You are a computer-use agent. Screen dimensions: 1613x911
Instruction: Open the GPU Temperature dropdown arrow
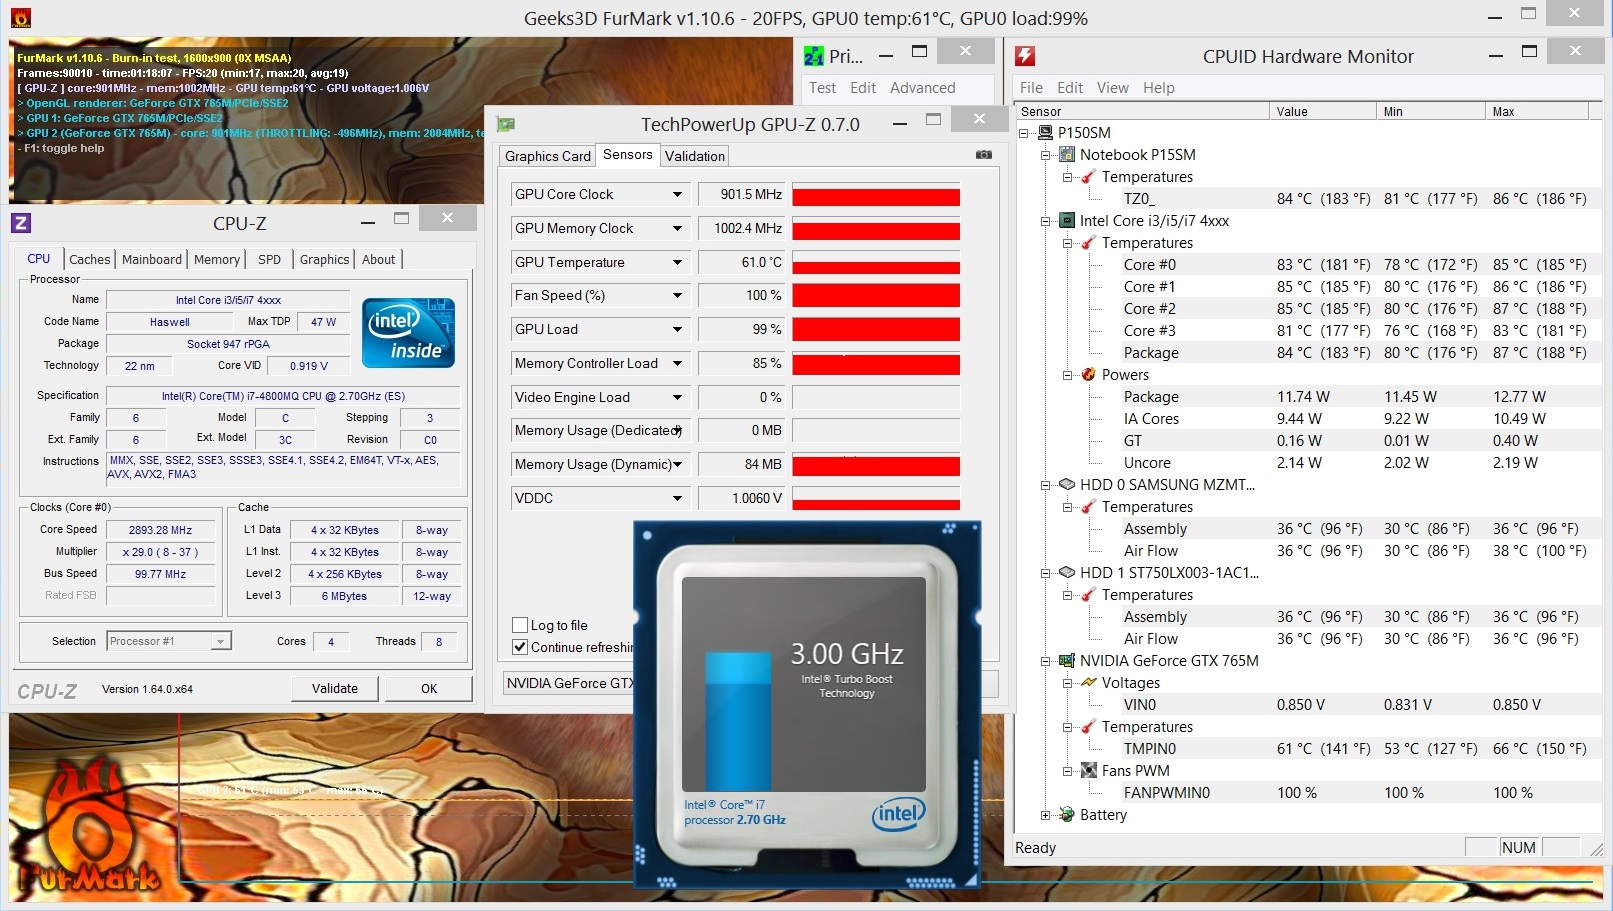pyautogui.click(x=677, y=262)
